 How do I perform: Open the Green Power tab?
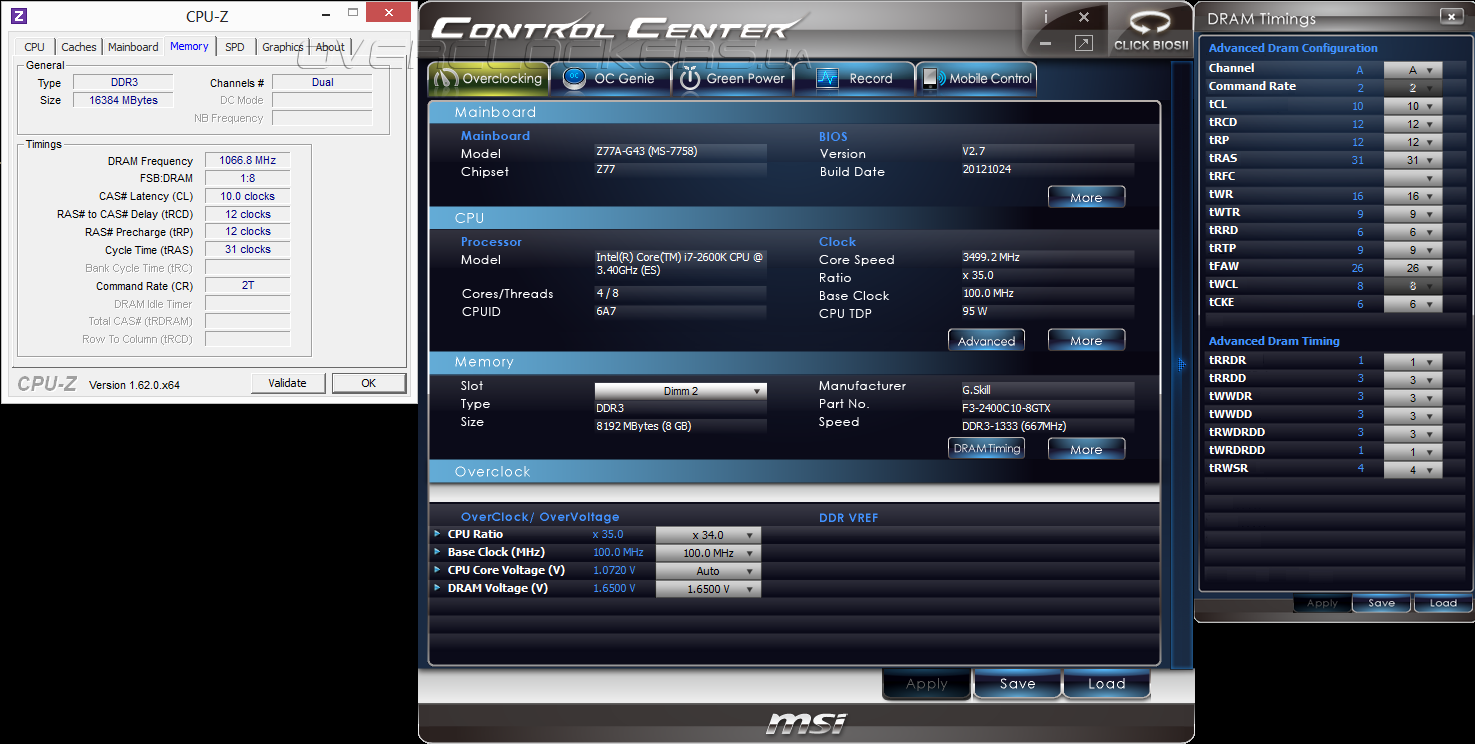(x=733, y=79)
